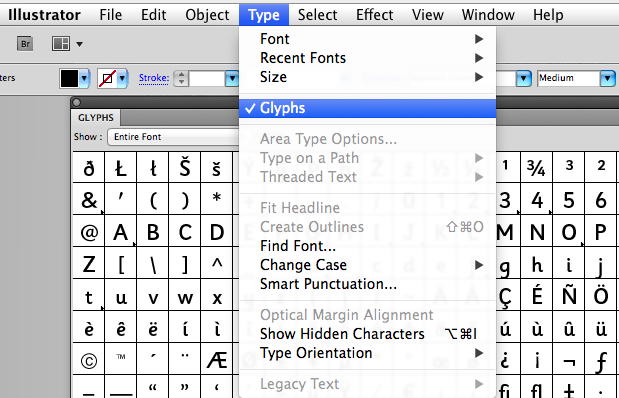Click the stroke weight input field
The image size is (619, 398).
pyautogui.click(x=207, y=78)
